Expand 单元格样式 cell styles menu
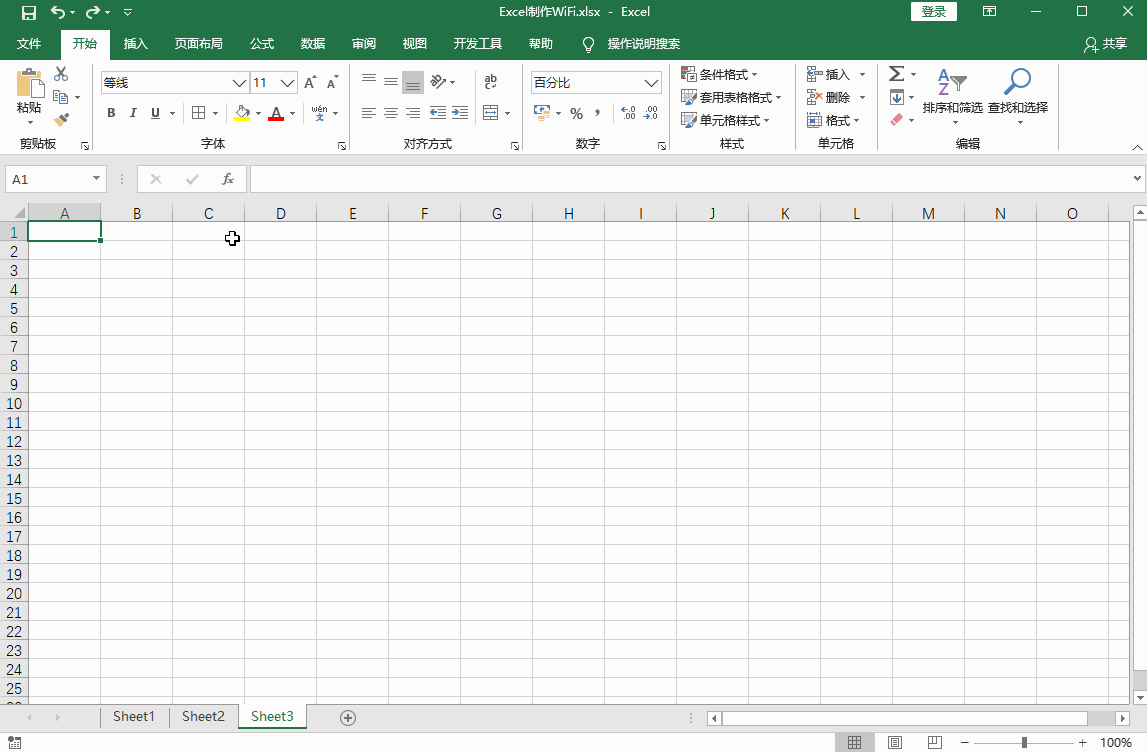 pos(725,120)
